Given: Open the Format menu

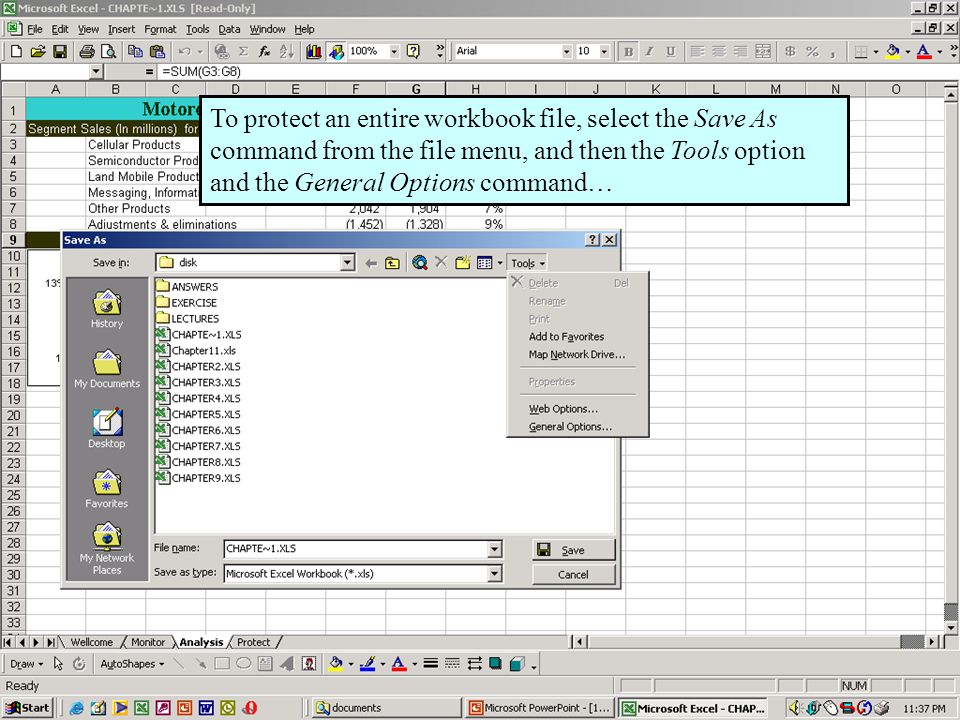Looking at the screenshot, I should pyautogui.click(x=160, y=29).
